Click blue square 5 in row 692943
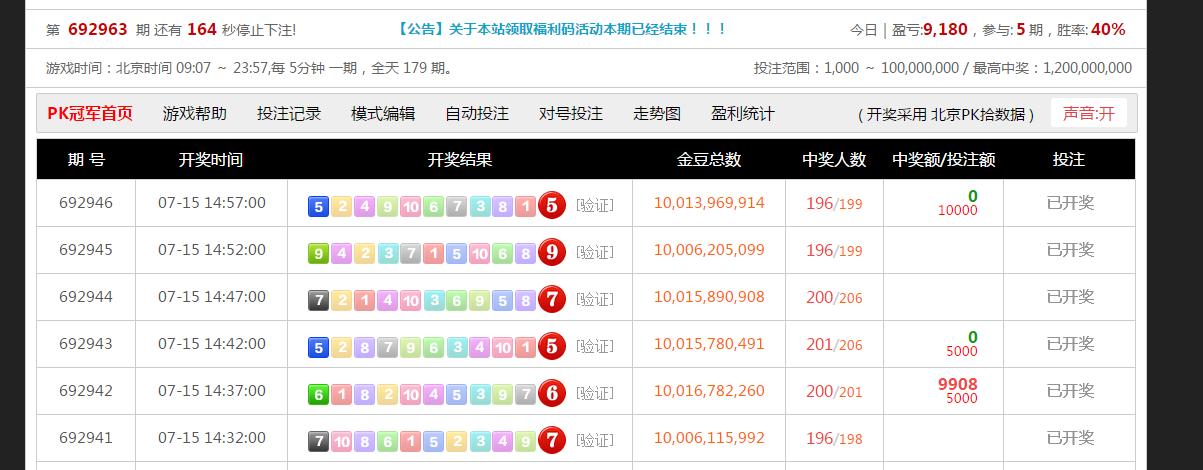The image size is (1203, 470). click(x=318, y=347)
